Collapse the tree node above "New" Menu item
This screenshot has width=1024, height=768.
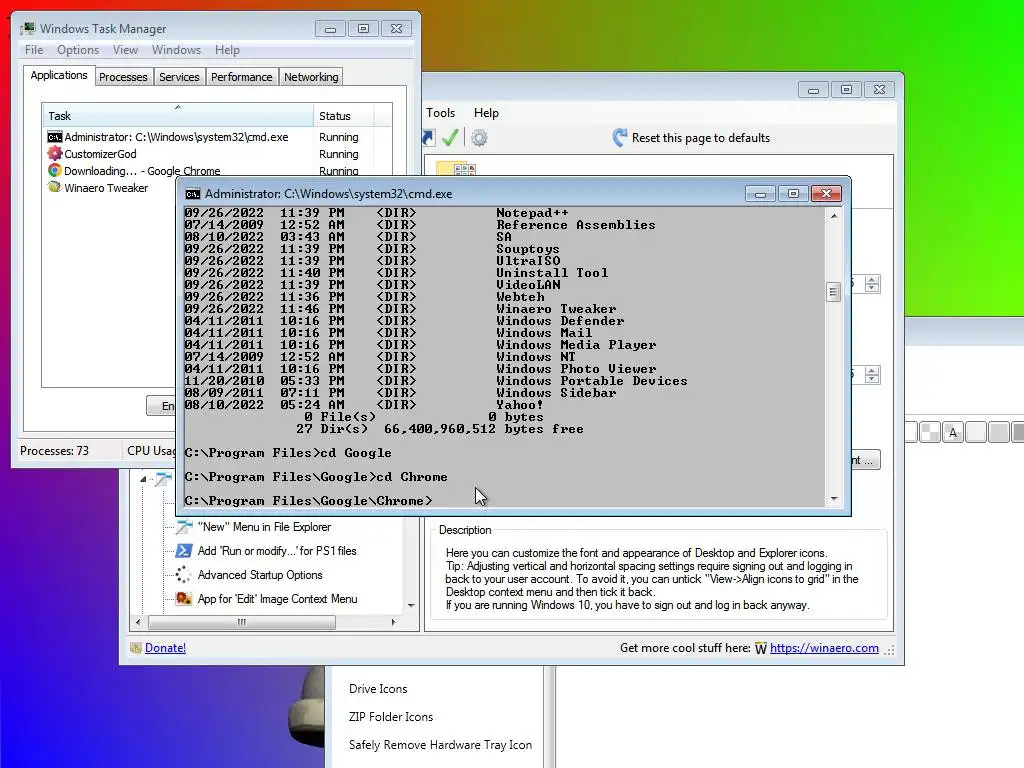pos(143,479)
